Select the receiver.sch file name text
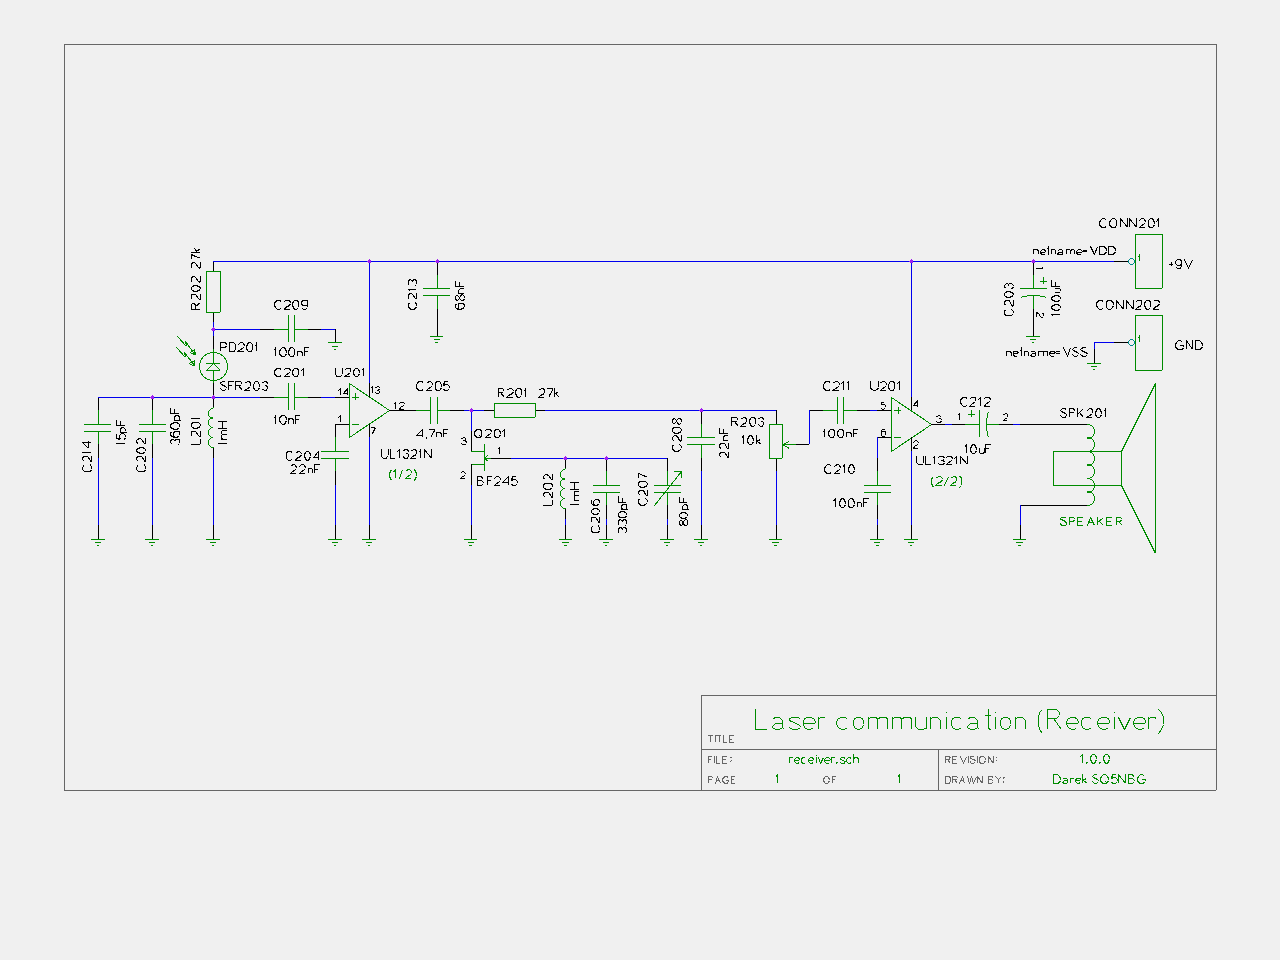Viewport: 1280px width, 960px height. click(x=823, y=760)
